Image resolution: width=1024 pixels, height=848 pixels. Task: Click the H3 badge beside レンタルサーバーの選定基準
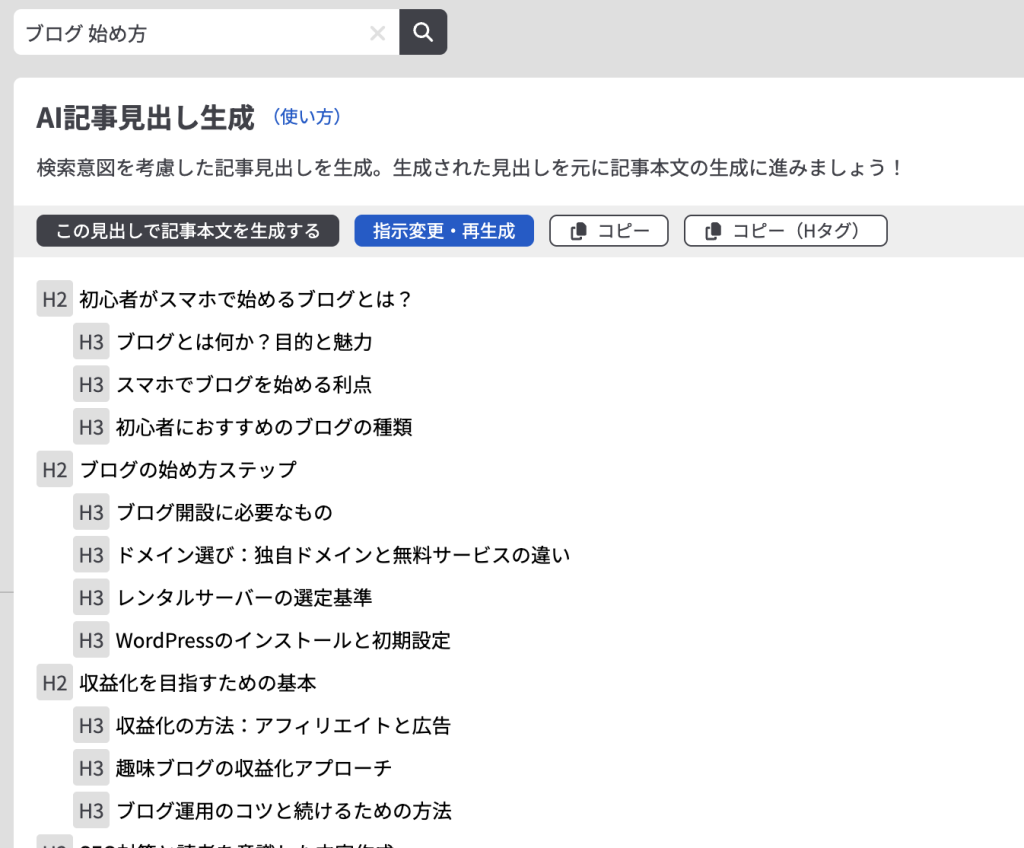point(91,598)
